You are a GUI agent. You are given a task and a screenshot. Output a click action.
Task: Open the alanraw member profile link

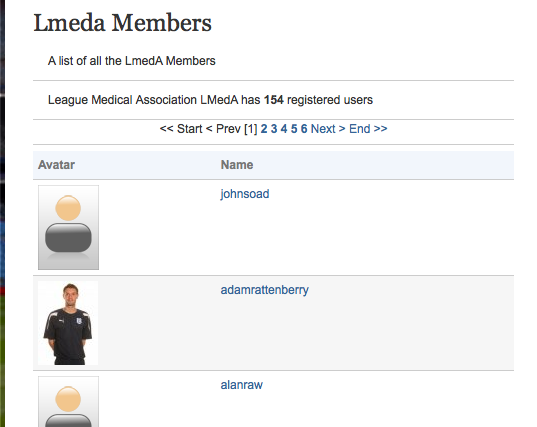coord(241,385)
